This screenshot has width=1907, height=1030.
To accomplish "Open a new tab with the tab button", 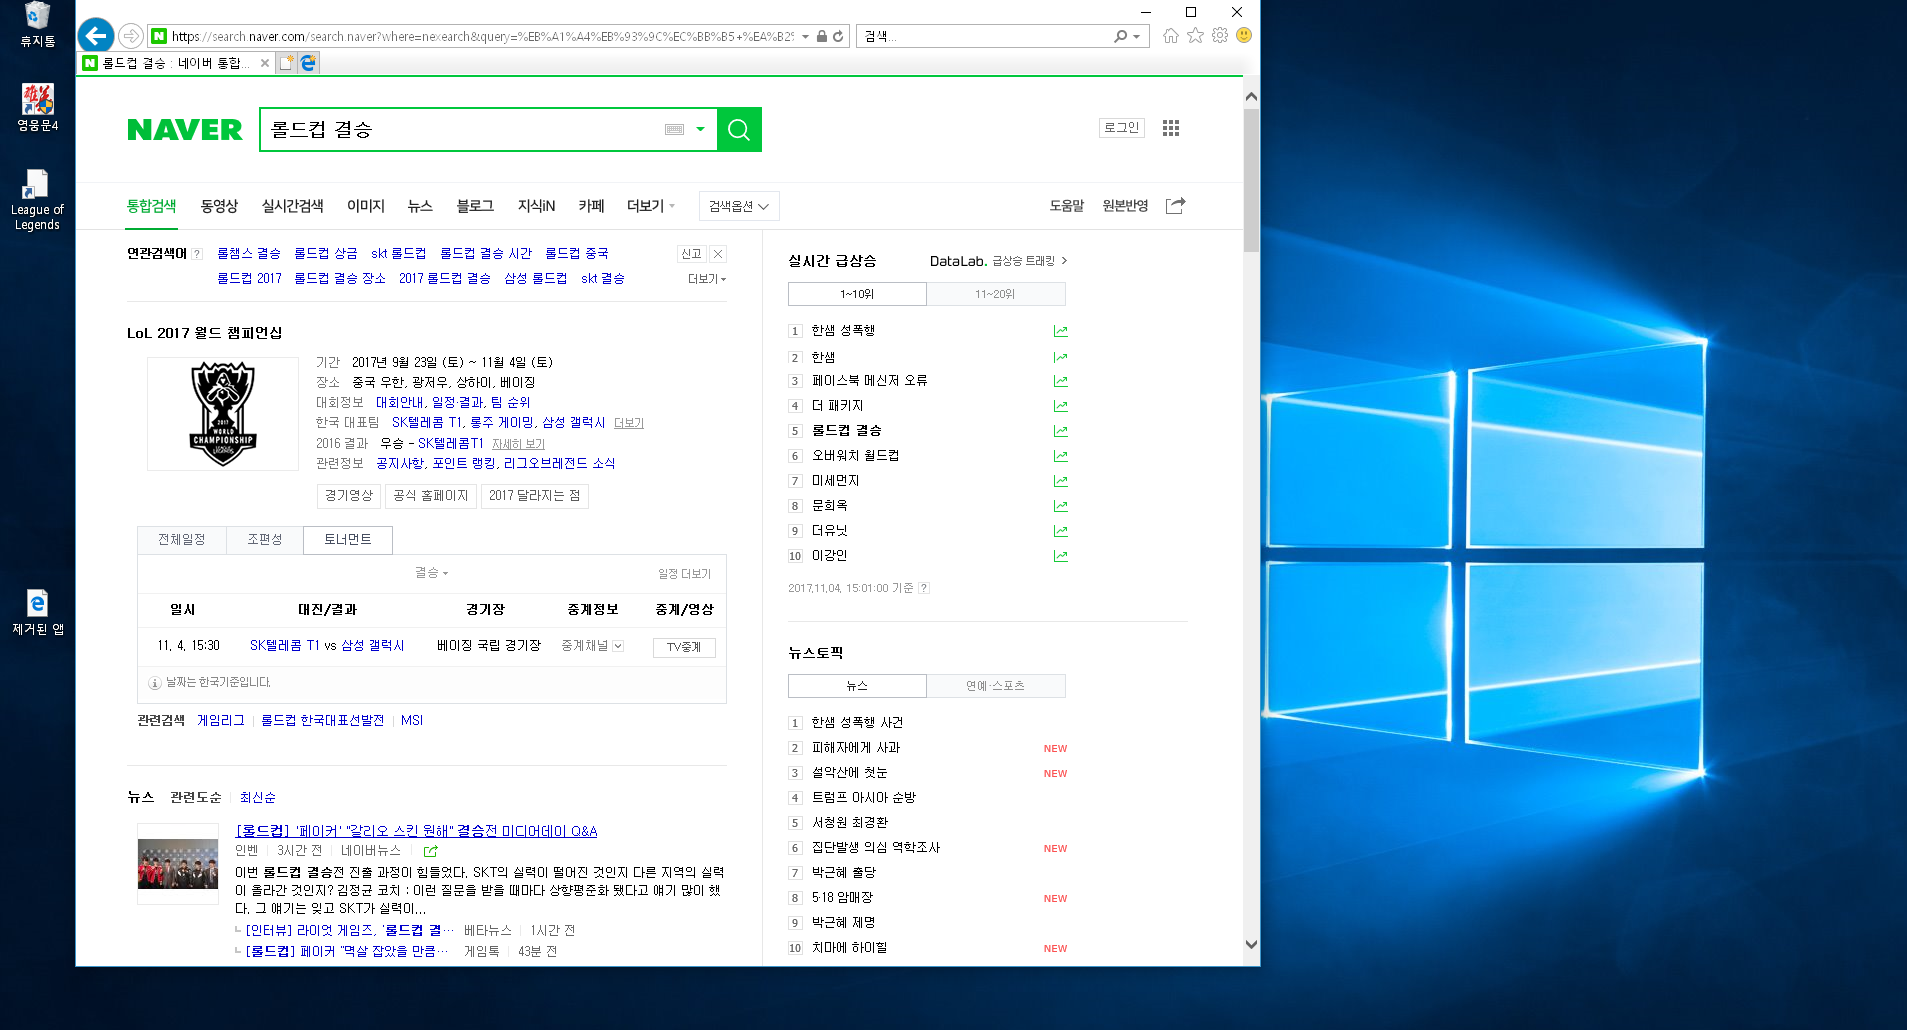I will click(287, 63).
